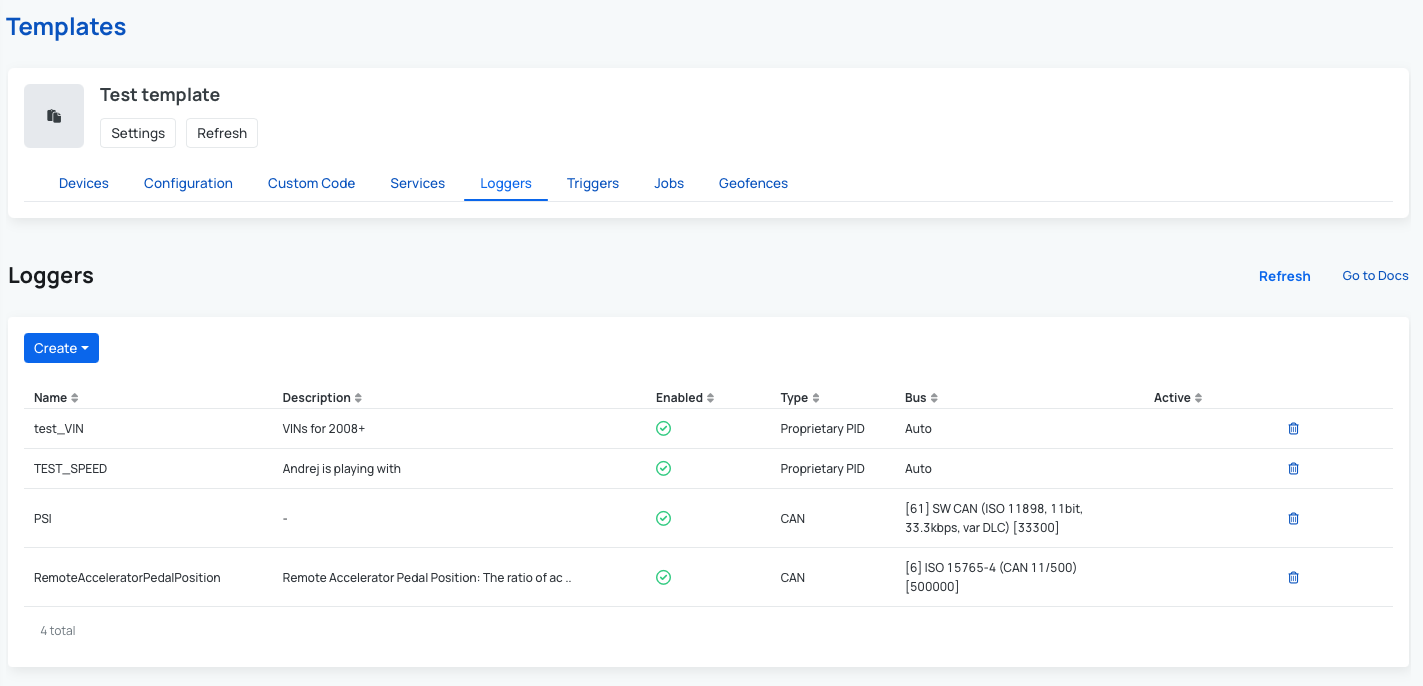
Task: Open the TEST_SPEED logger row
Action: pyautogui.click(x=70, y=468)
